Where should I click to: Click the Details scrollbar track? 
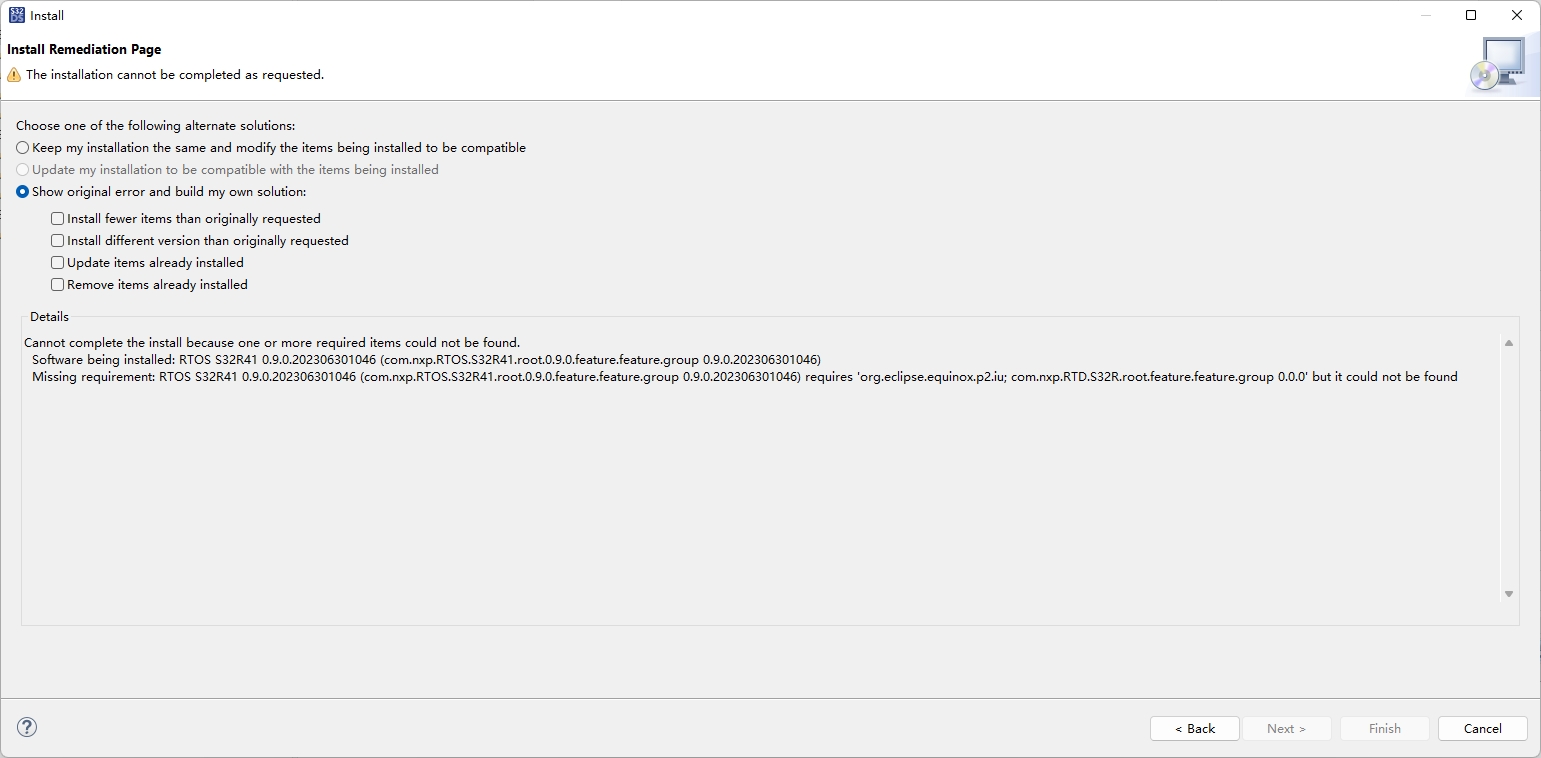[x=1508, y=470]
